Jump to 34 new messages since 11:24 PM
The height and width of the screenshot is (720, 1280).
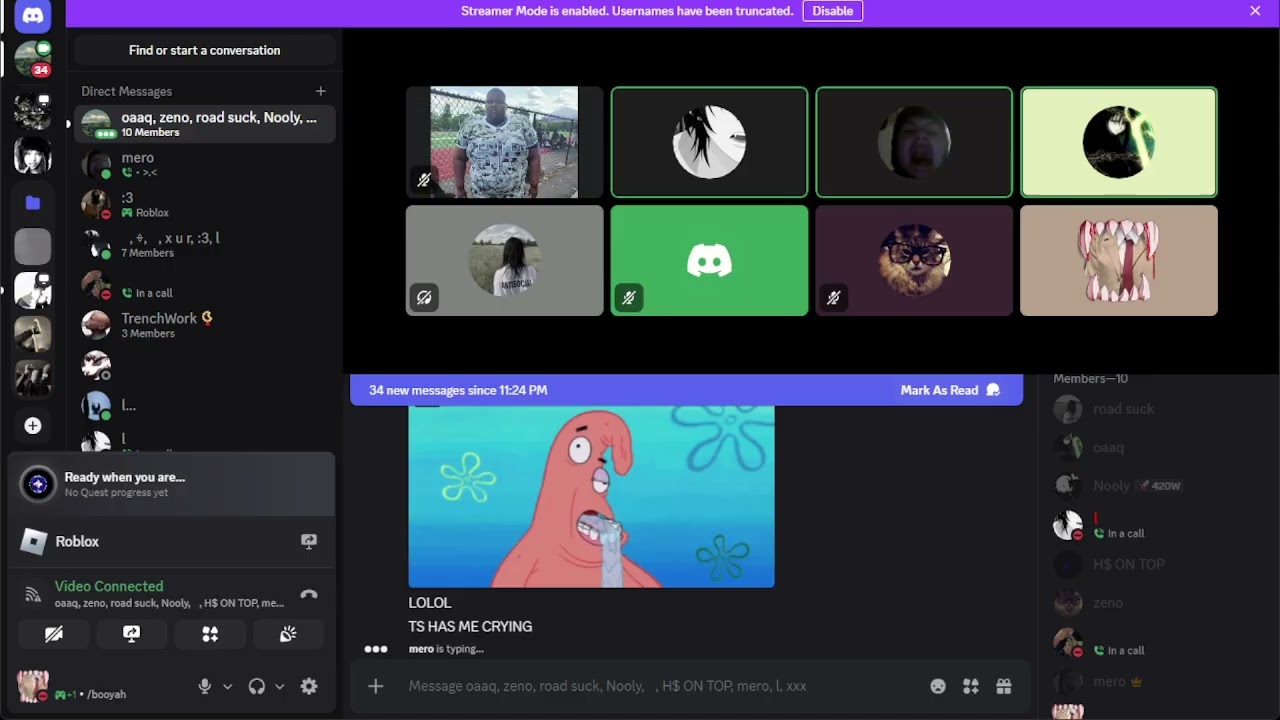tap(458, 390)
